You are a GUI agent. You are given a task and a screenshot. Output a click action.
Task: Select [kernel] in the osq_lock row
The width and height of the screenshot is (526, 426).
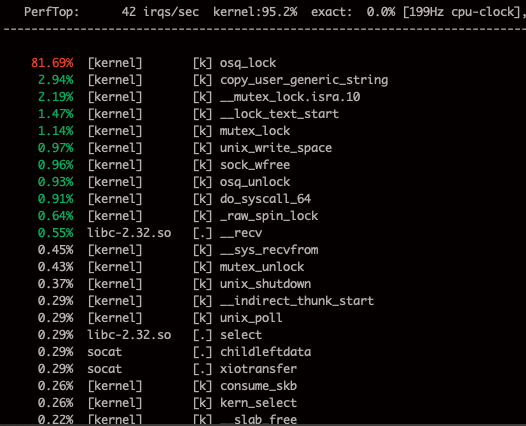(x=115, y=63)
